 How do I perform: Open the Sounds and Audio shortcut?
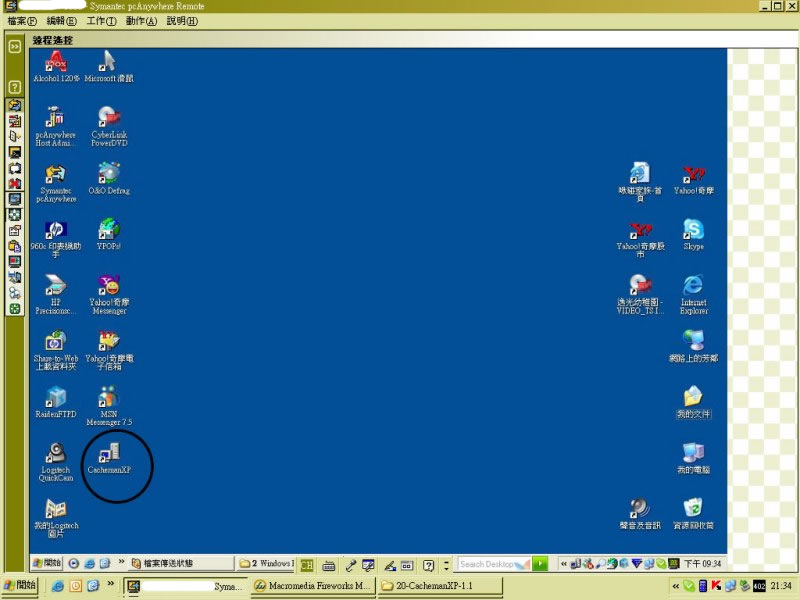640,514
